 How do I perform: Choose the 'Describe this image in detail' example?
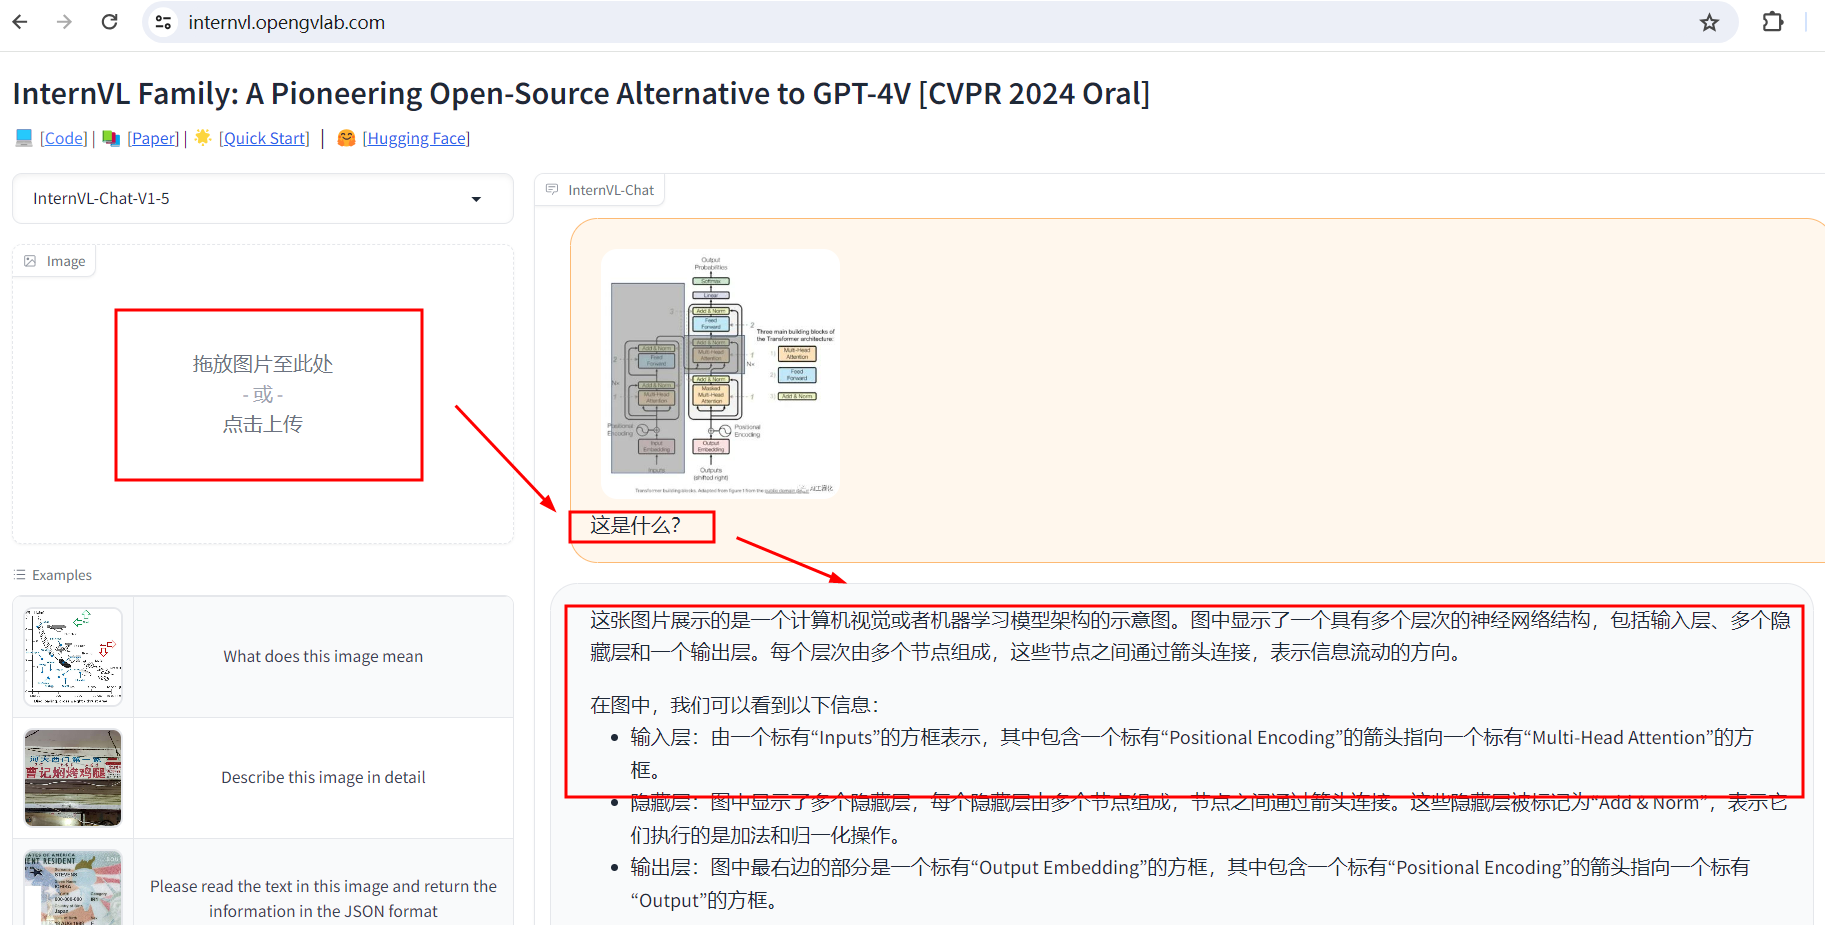pos(323,777)
